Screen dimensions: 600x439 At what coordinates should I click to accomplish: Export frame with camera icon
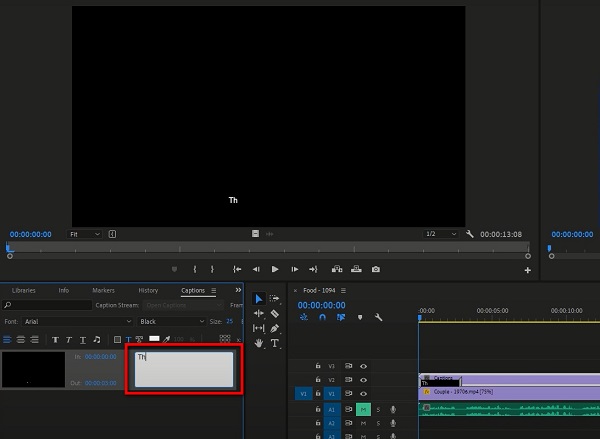click(x=376, y=269)
